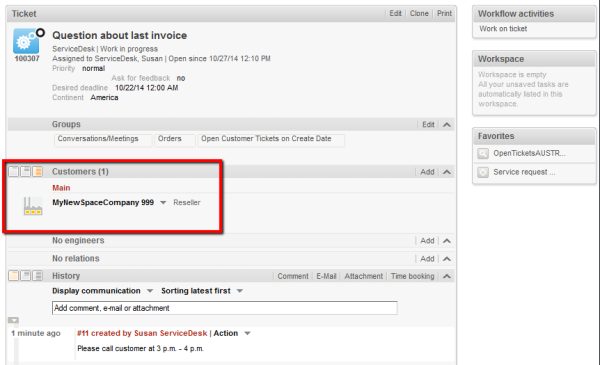Click the Service request favorite icon
This screenshot has width=600, height=365.
(483, 172)
